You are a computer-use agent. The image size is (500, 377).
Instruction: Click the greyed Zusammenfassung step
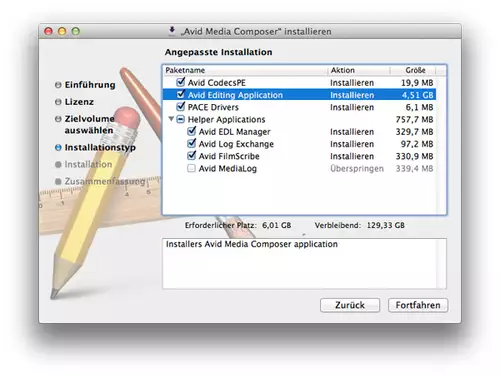(x=105, y=181)
